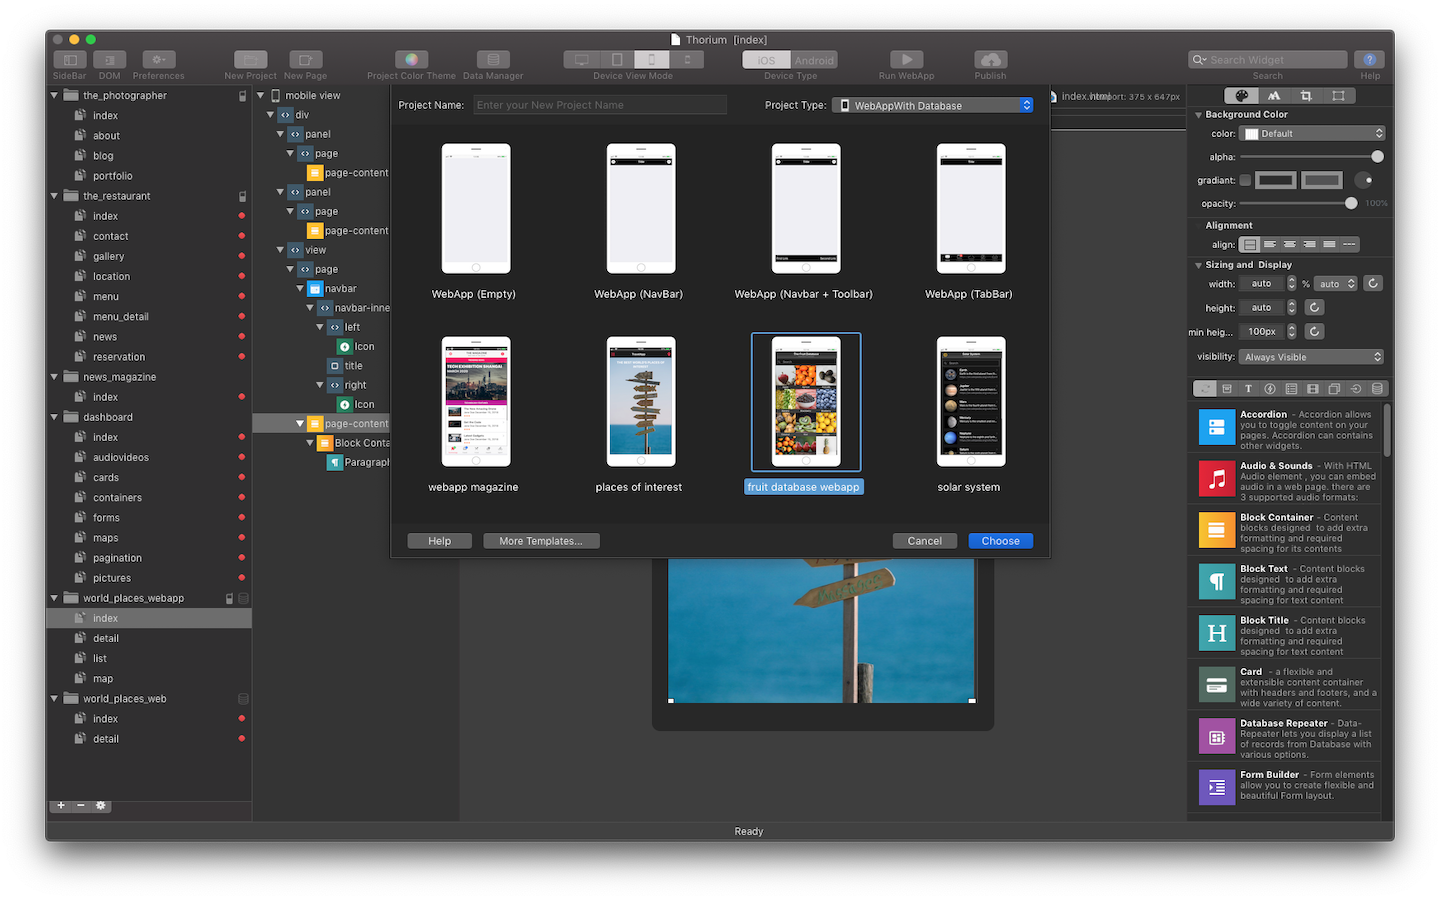Open the visibility Always Visible dropdown
The width and height of the screenshot is (1440, 900).
pos(1312,357)
